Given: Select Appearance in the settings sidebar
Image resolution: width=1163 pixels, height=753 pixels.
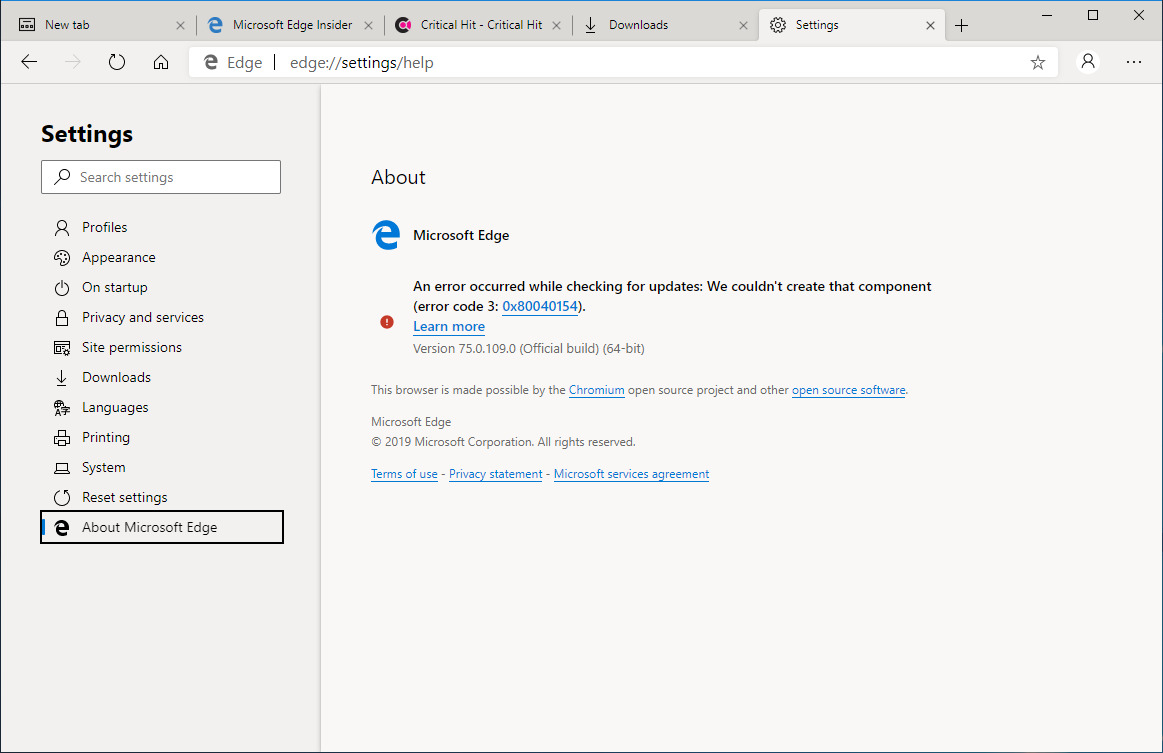Looking at the screenshot, I should [x=118, y=257].
